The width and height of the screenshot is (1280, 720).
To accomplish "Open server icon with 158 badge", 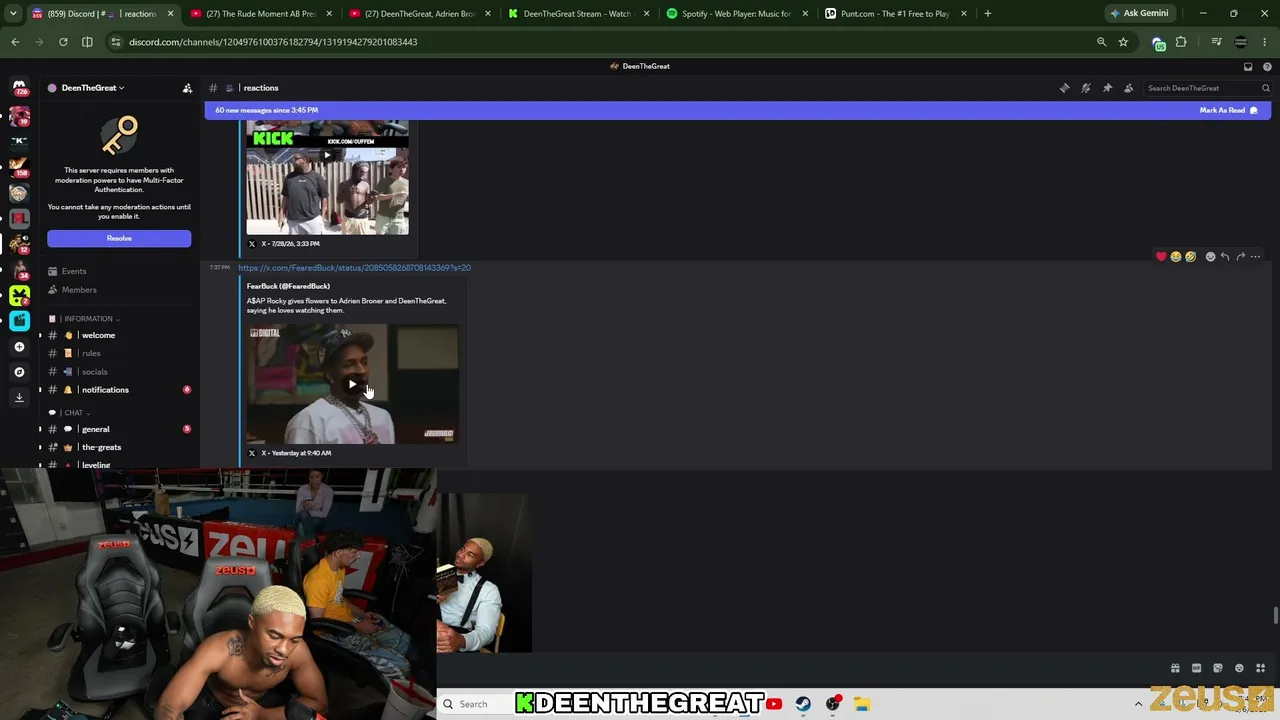I will tap(19, 166).
